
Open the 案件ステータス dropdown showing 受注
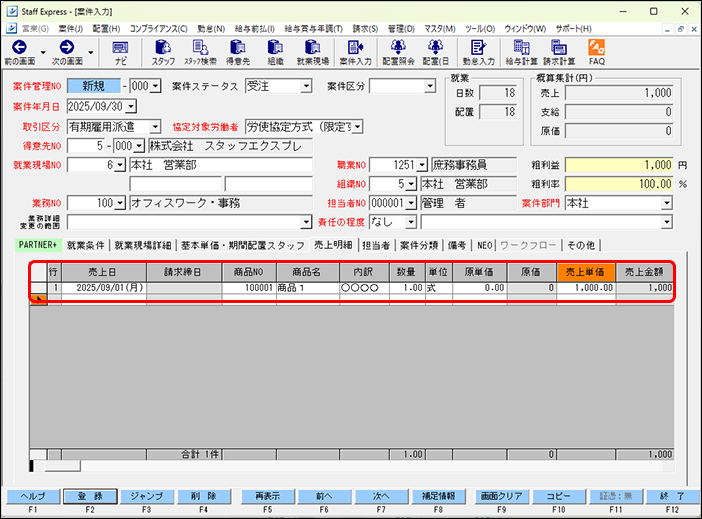click(306, 86)
